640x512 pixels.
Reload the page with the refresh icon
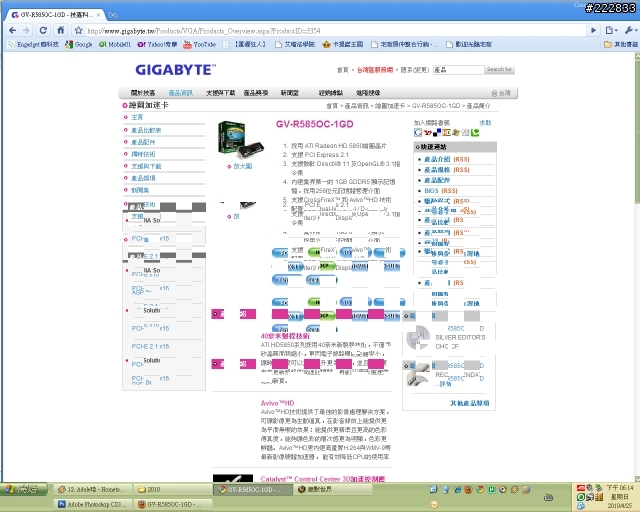pos(43,30)
